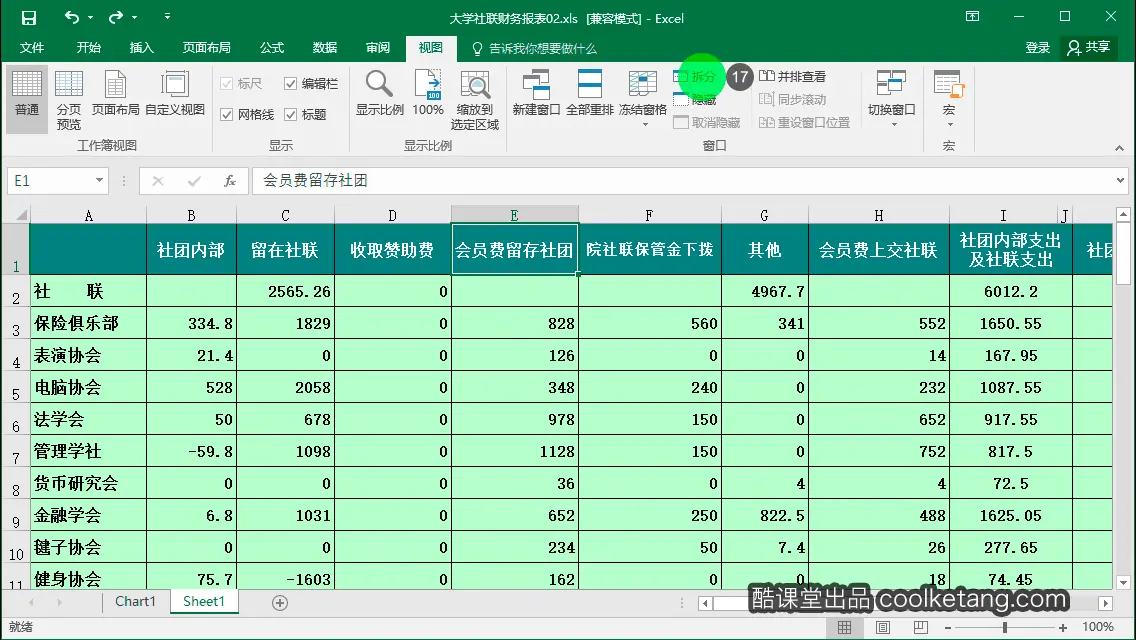Screen dimensions: 1136x640
Task: Switch to Page Layout view
Action: pyautogui.click(x=115, y=93)
